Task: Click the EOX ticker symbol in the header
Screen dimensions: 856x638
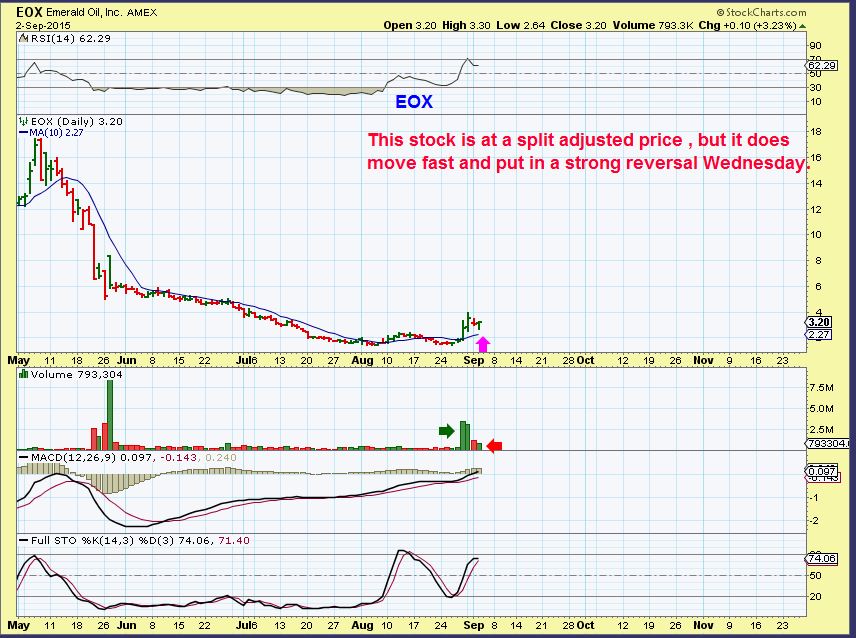Action: (28, 12)
